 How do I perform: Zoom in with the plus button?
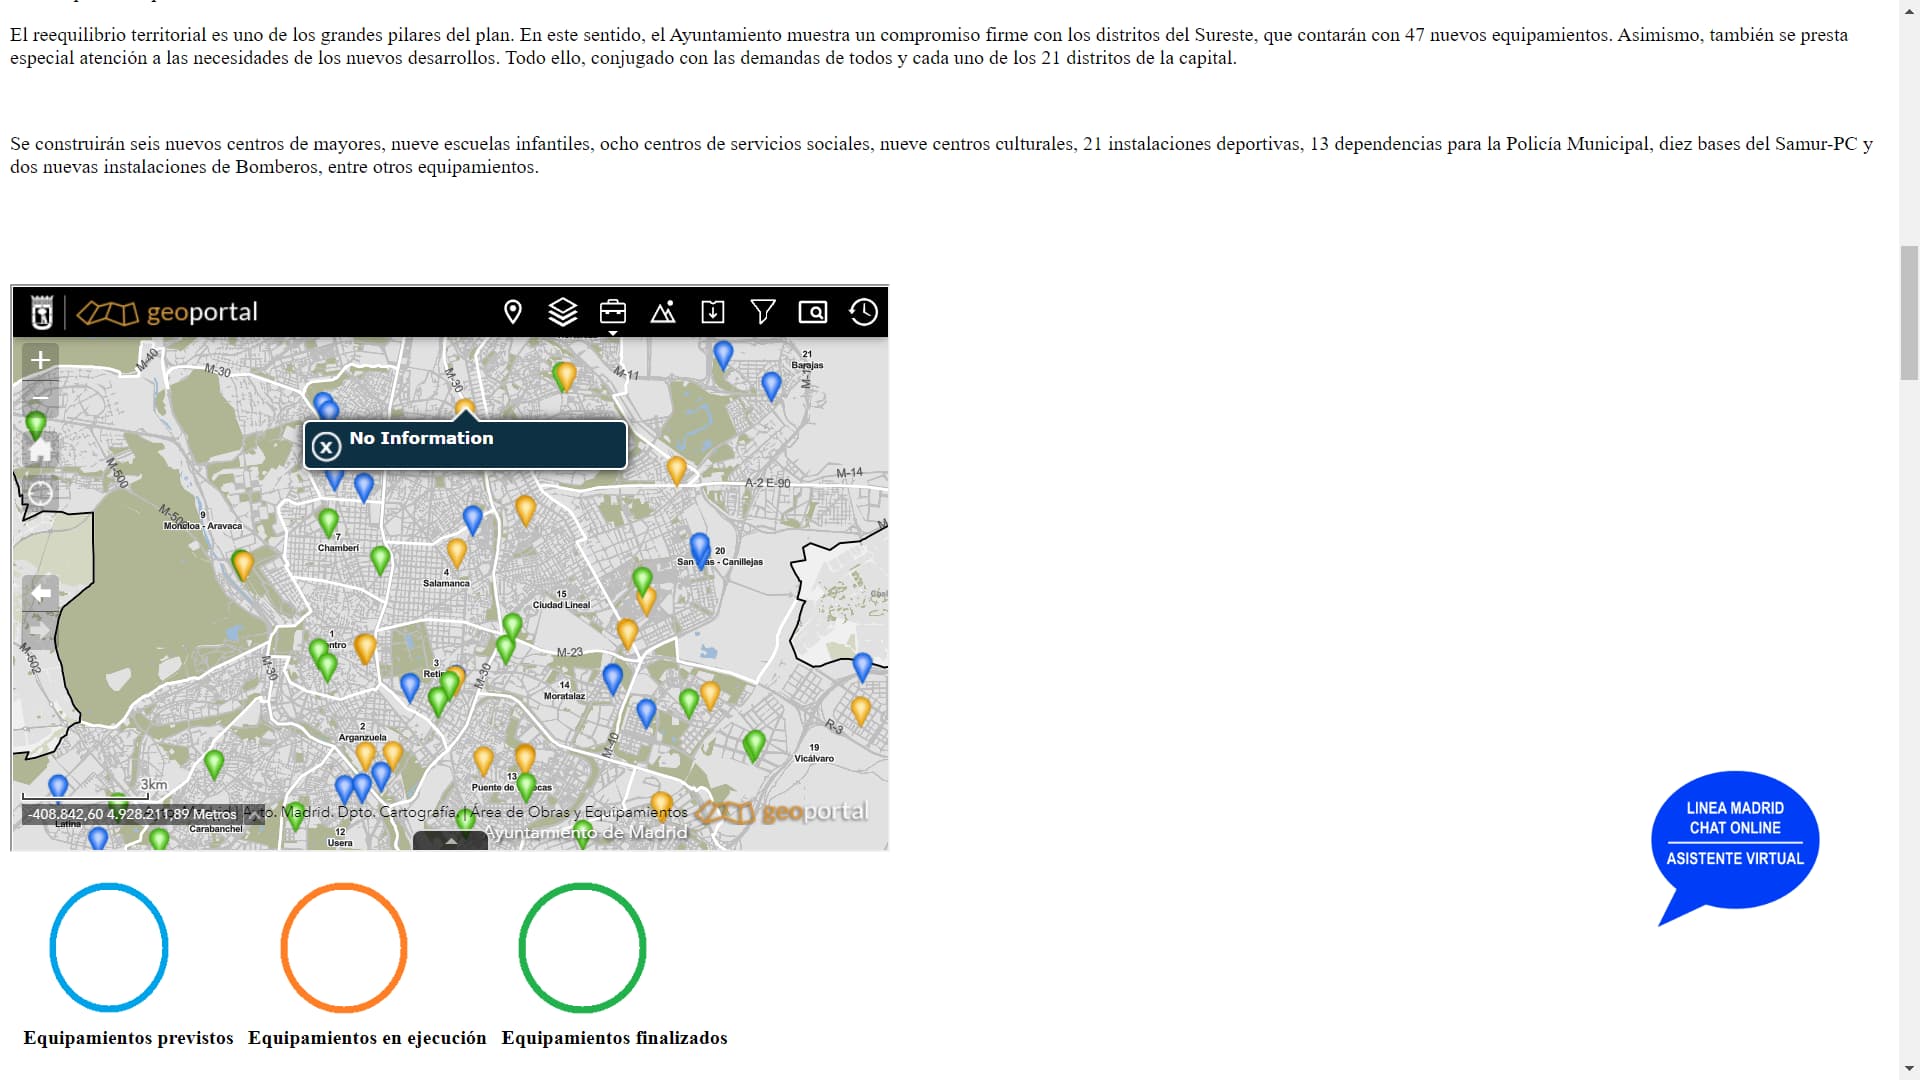[x=40, y=360]
